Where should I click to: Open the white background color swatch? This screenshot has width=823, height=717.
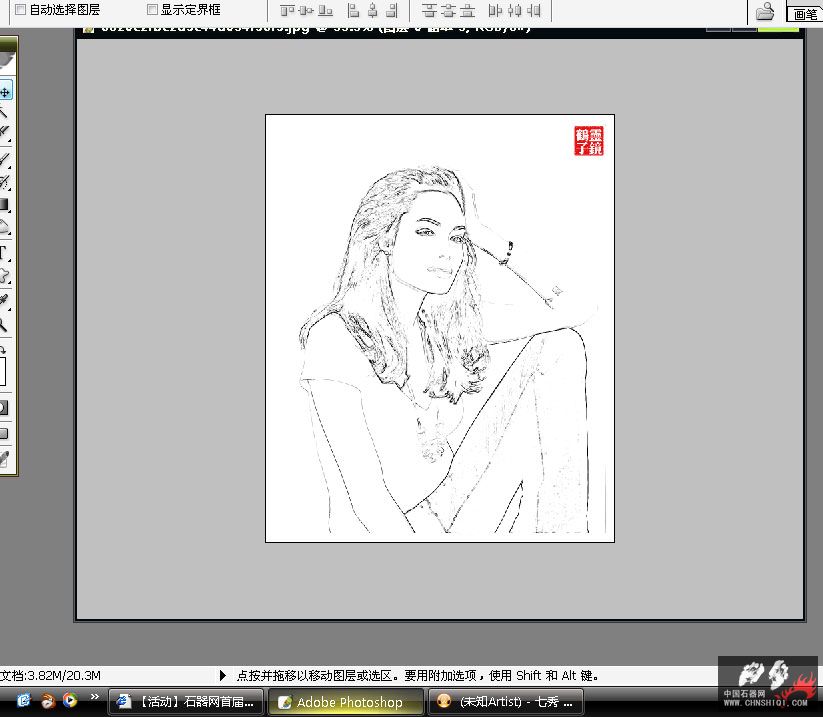click(x=3, y=371)
